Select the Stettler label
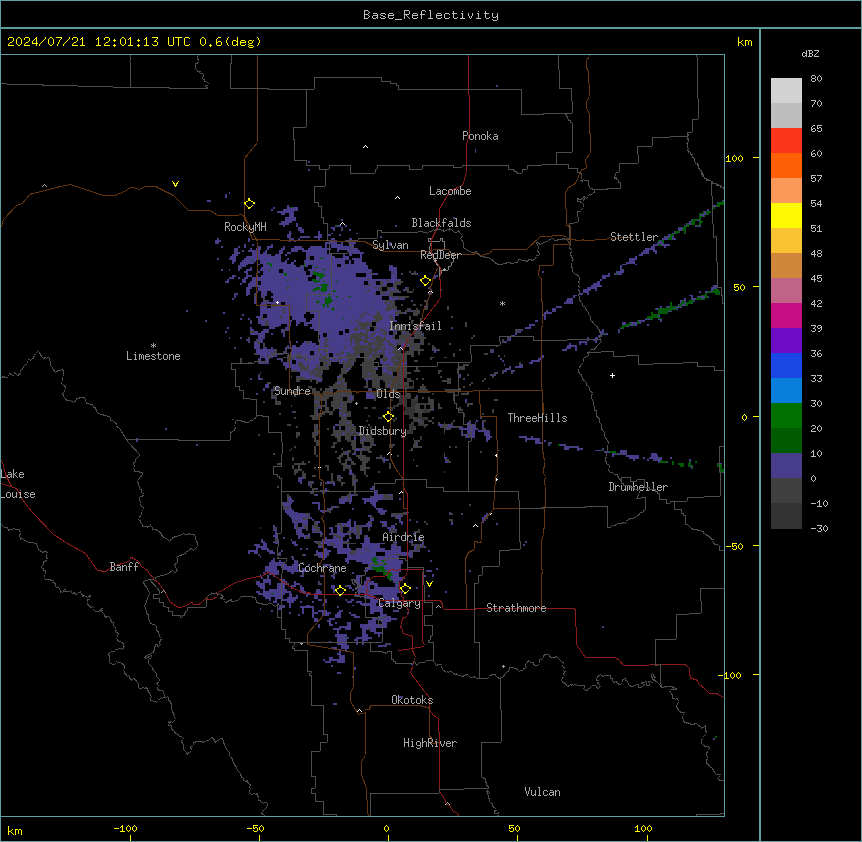 click(634, 237)
